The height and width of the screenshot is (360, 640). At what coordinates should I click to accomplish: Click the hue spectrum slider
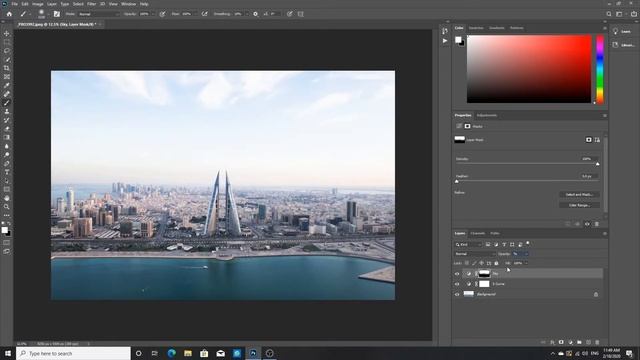600,69
